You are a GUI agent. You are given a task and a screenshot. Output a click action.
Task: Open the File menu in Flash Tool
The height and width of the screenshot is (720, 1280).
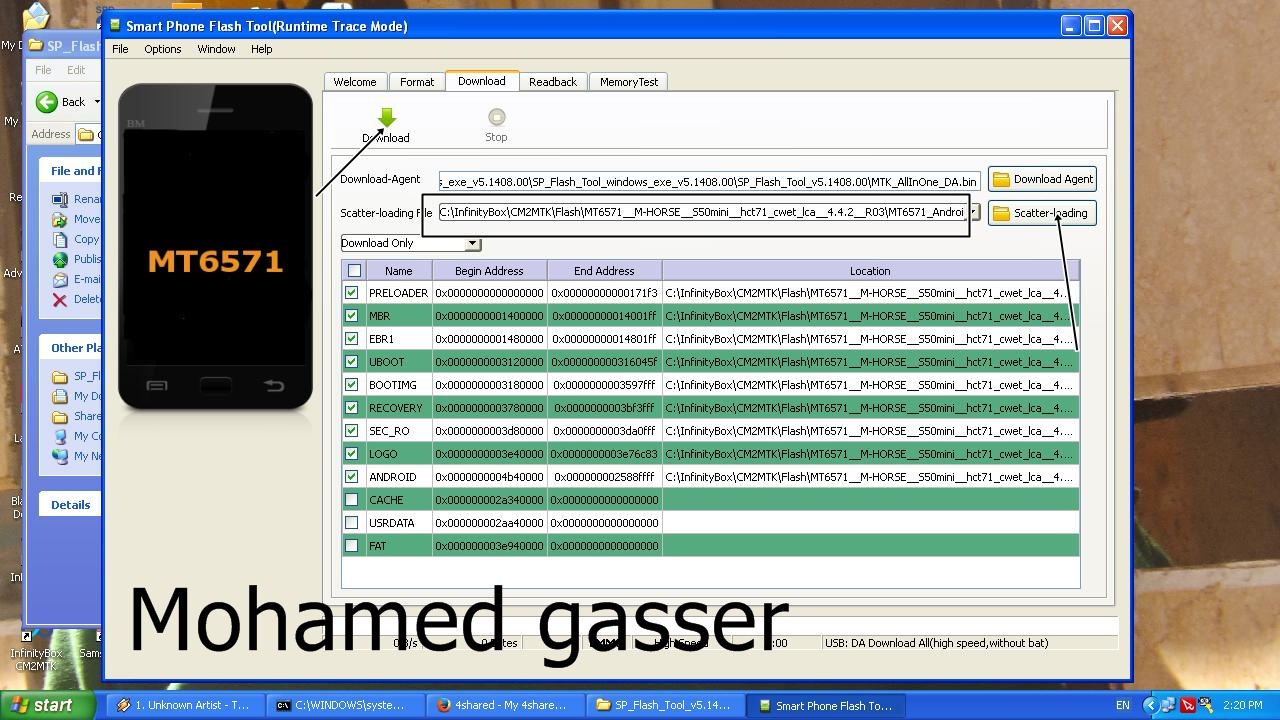pyautogui.click(x=120, y=49)
